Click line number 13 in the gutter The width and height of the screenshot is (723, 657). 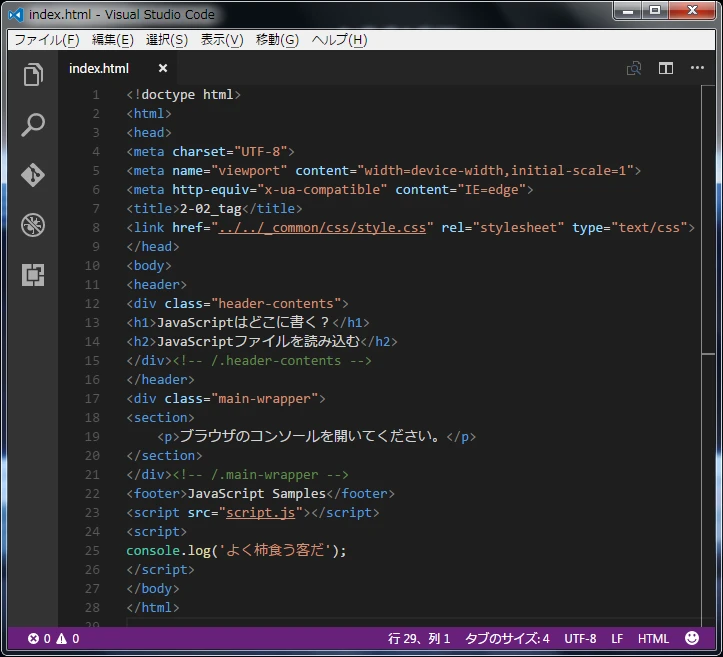[92, 322]
